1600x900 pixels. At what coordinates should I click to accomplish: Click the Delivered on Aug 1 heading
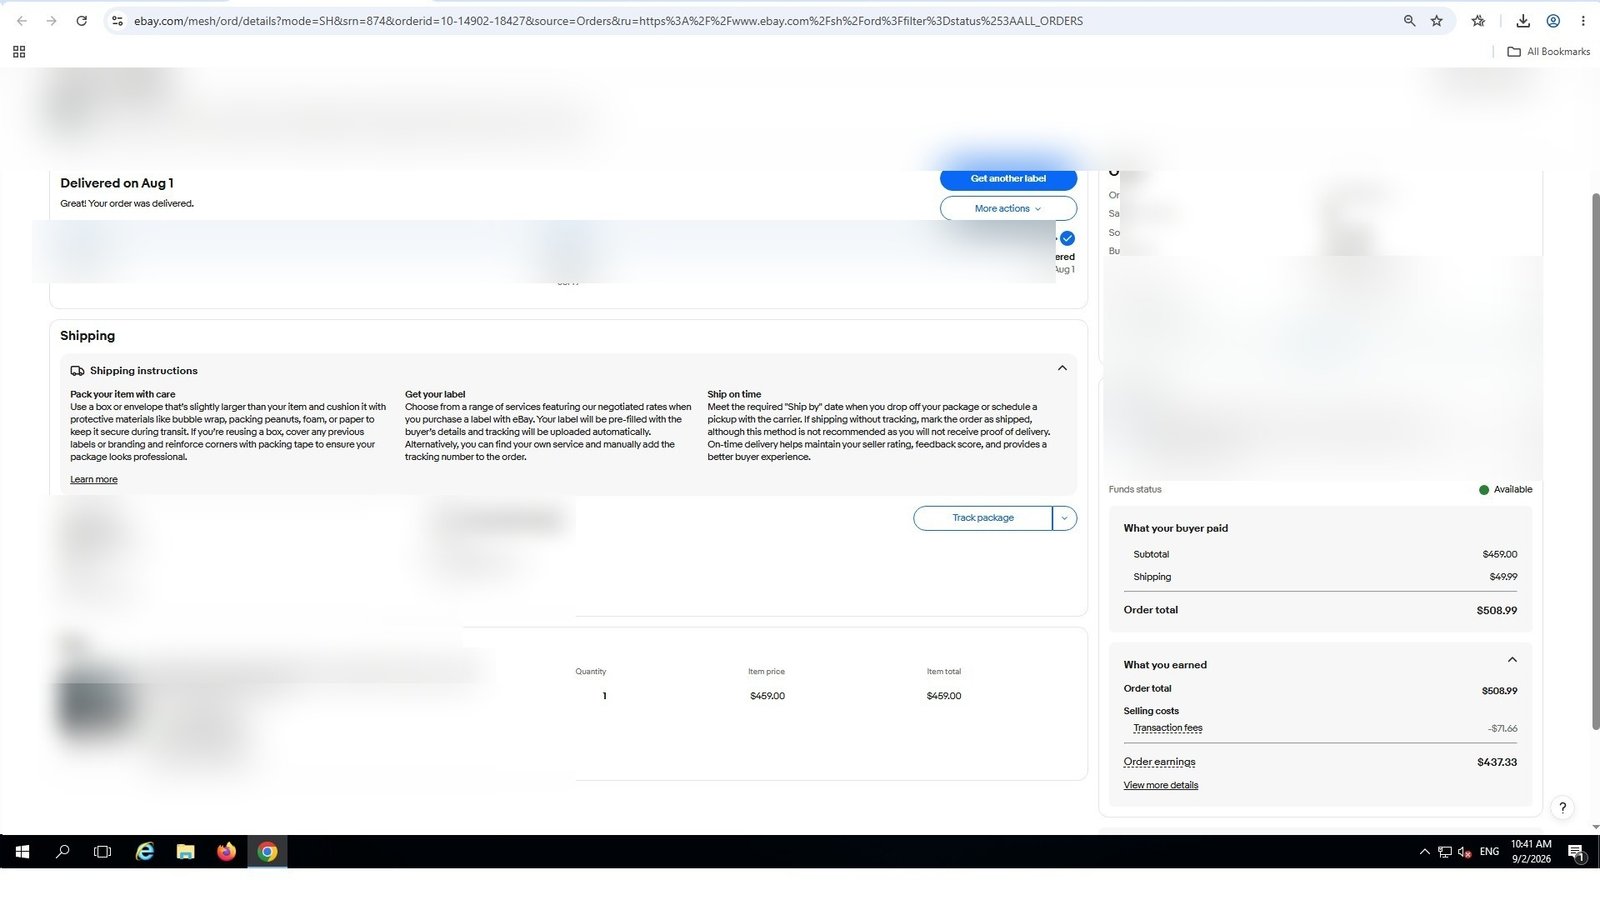click(x=117, y=183)
